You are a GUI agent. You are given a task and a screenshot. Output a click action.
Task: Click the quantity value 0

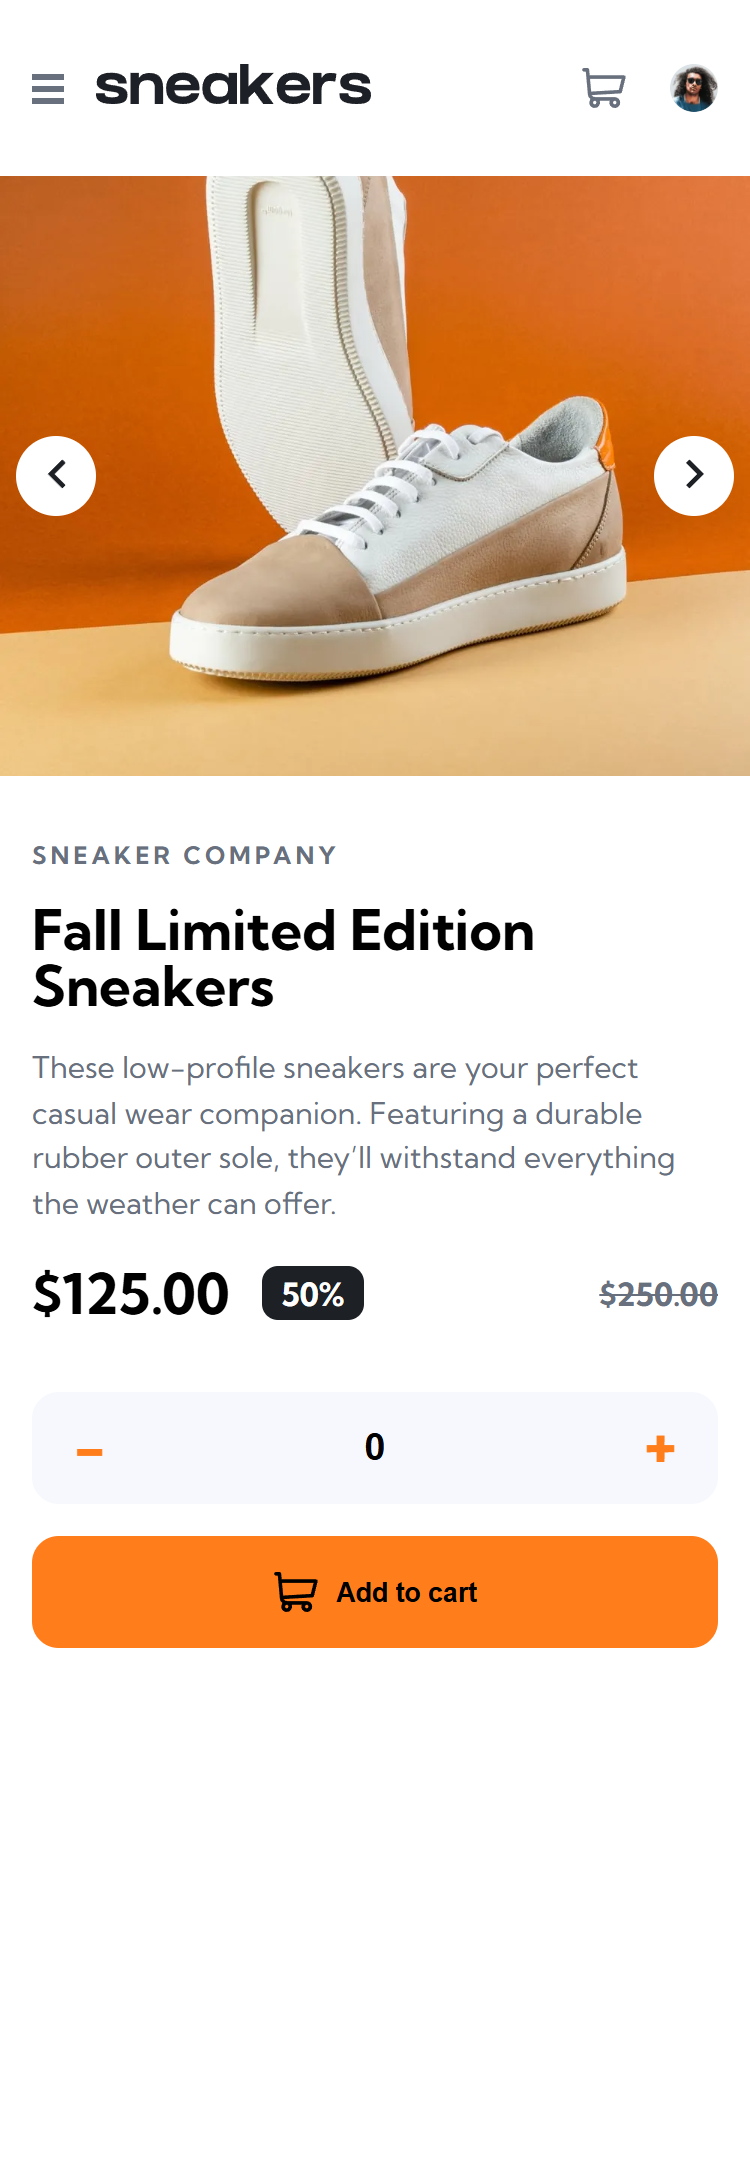375,1447
